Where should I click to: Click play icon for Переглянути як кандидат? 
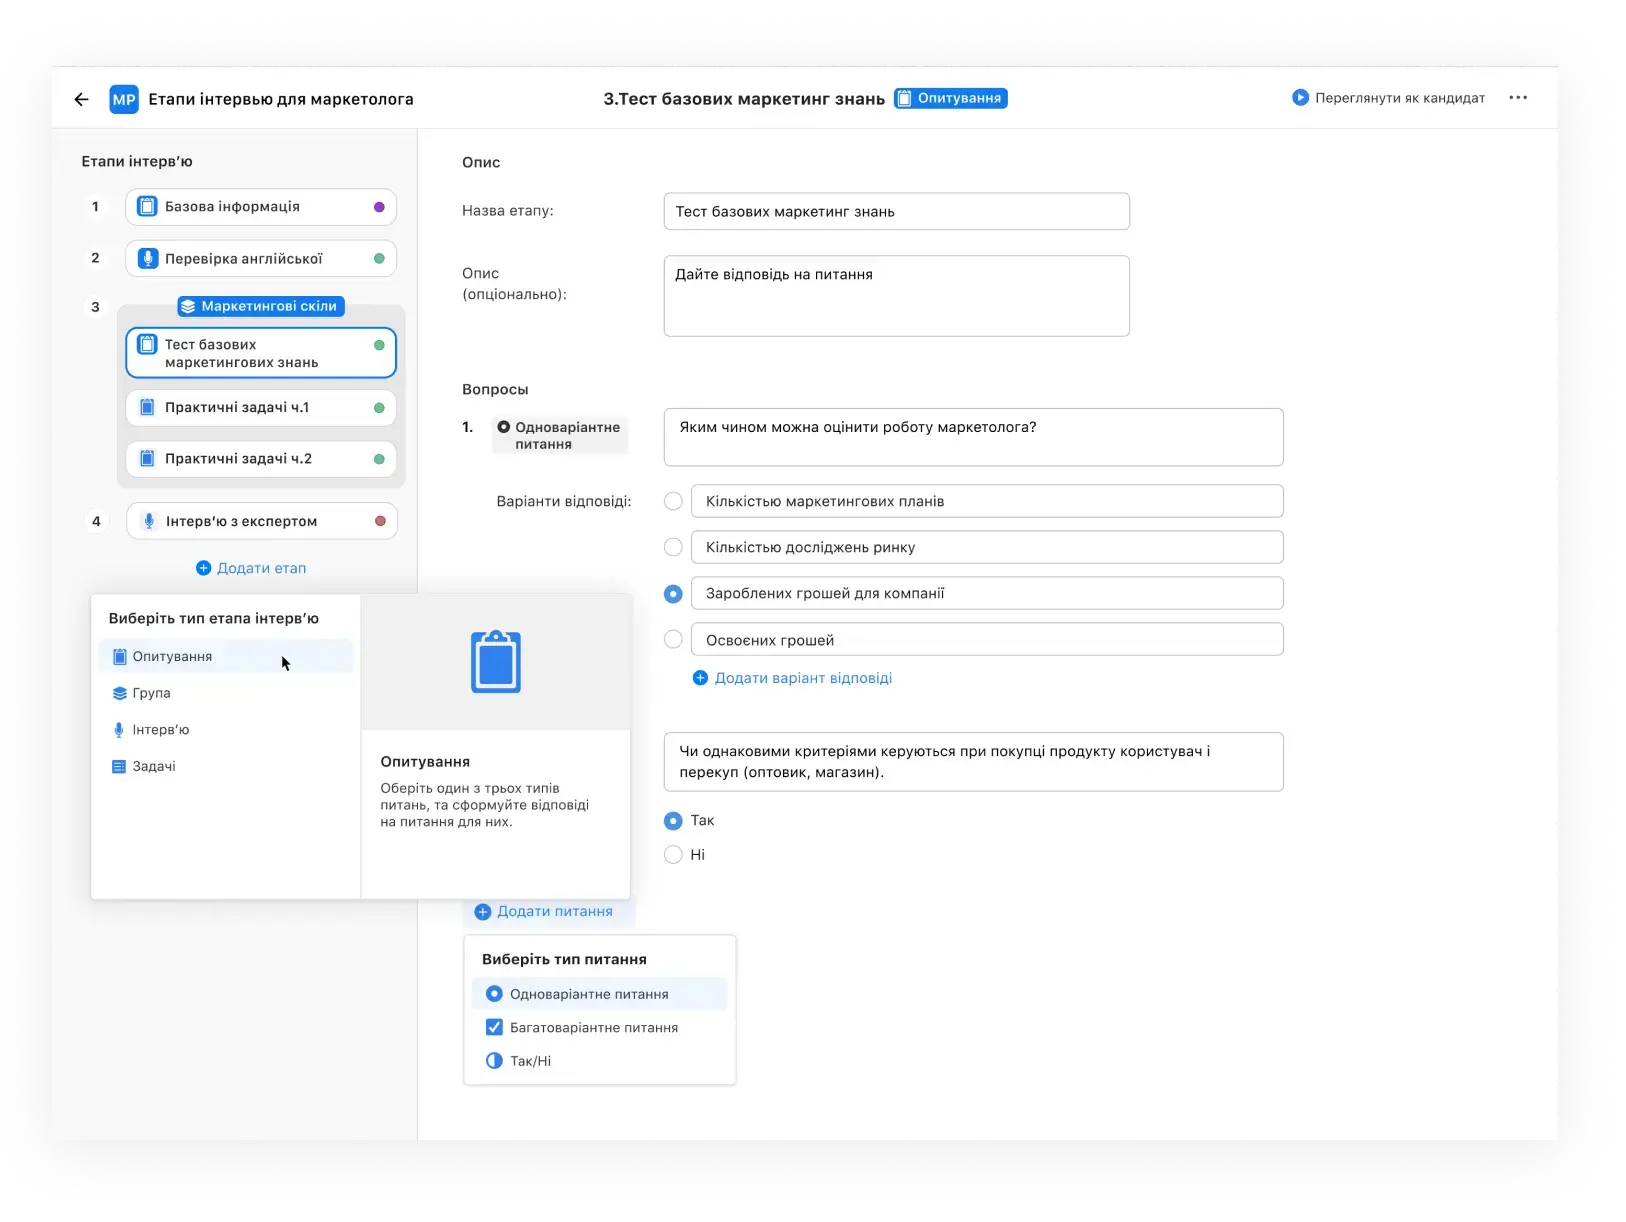1300,98
